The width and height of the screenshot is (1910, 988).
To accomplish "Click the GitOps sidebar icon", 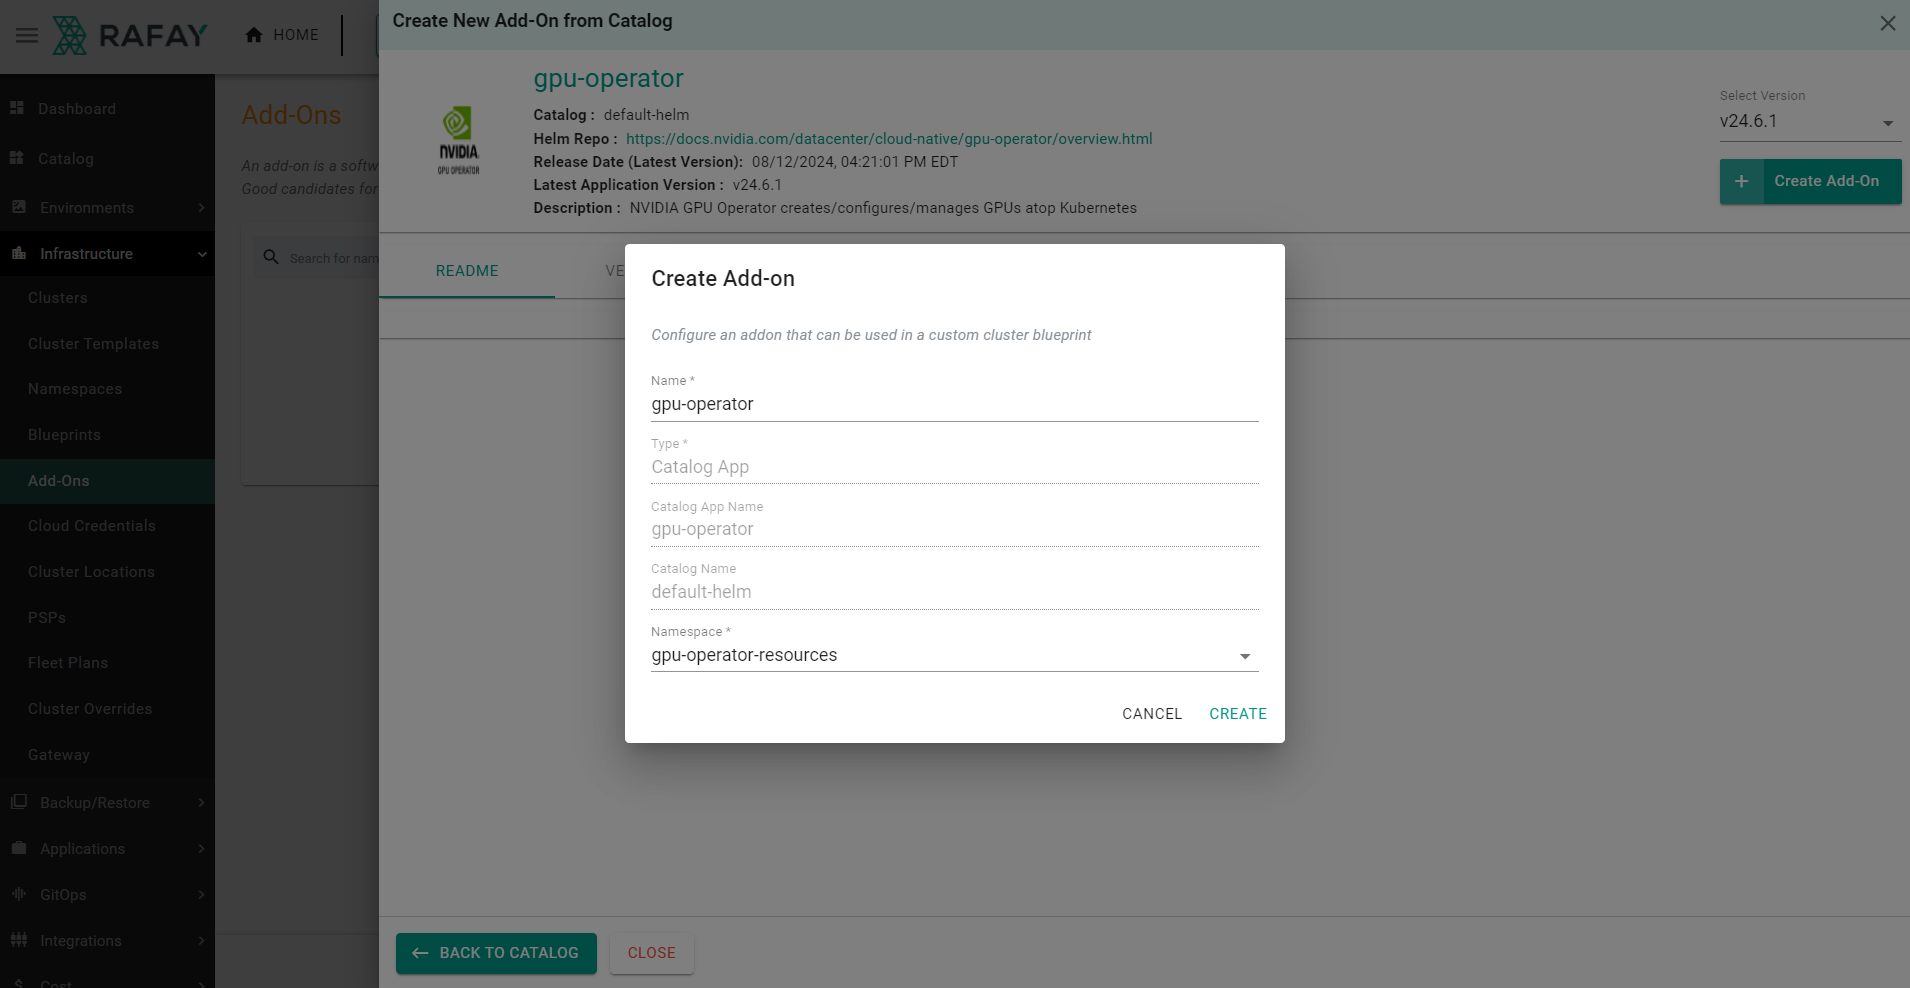I will (18, 894).
